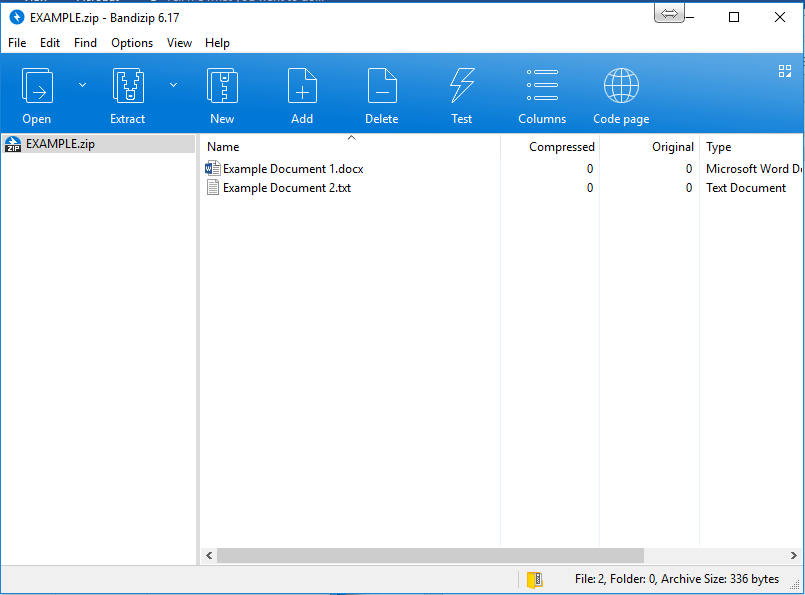Sort by the Type column header

point(752,147)
